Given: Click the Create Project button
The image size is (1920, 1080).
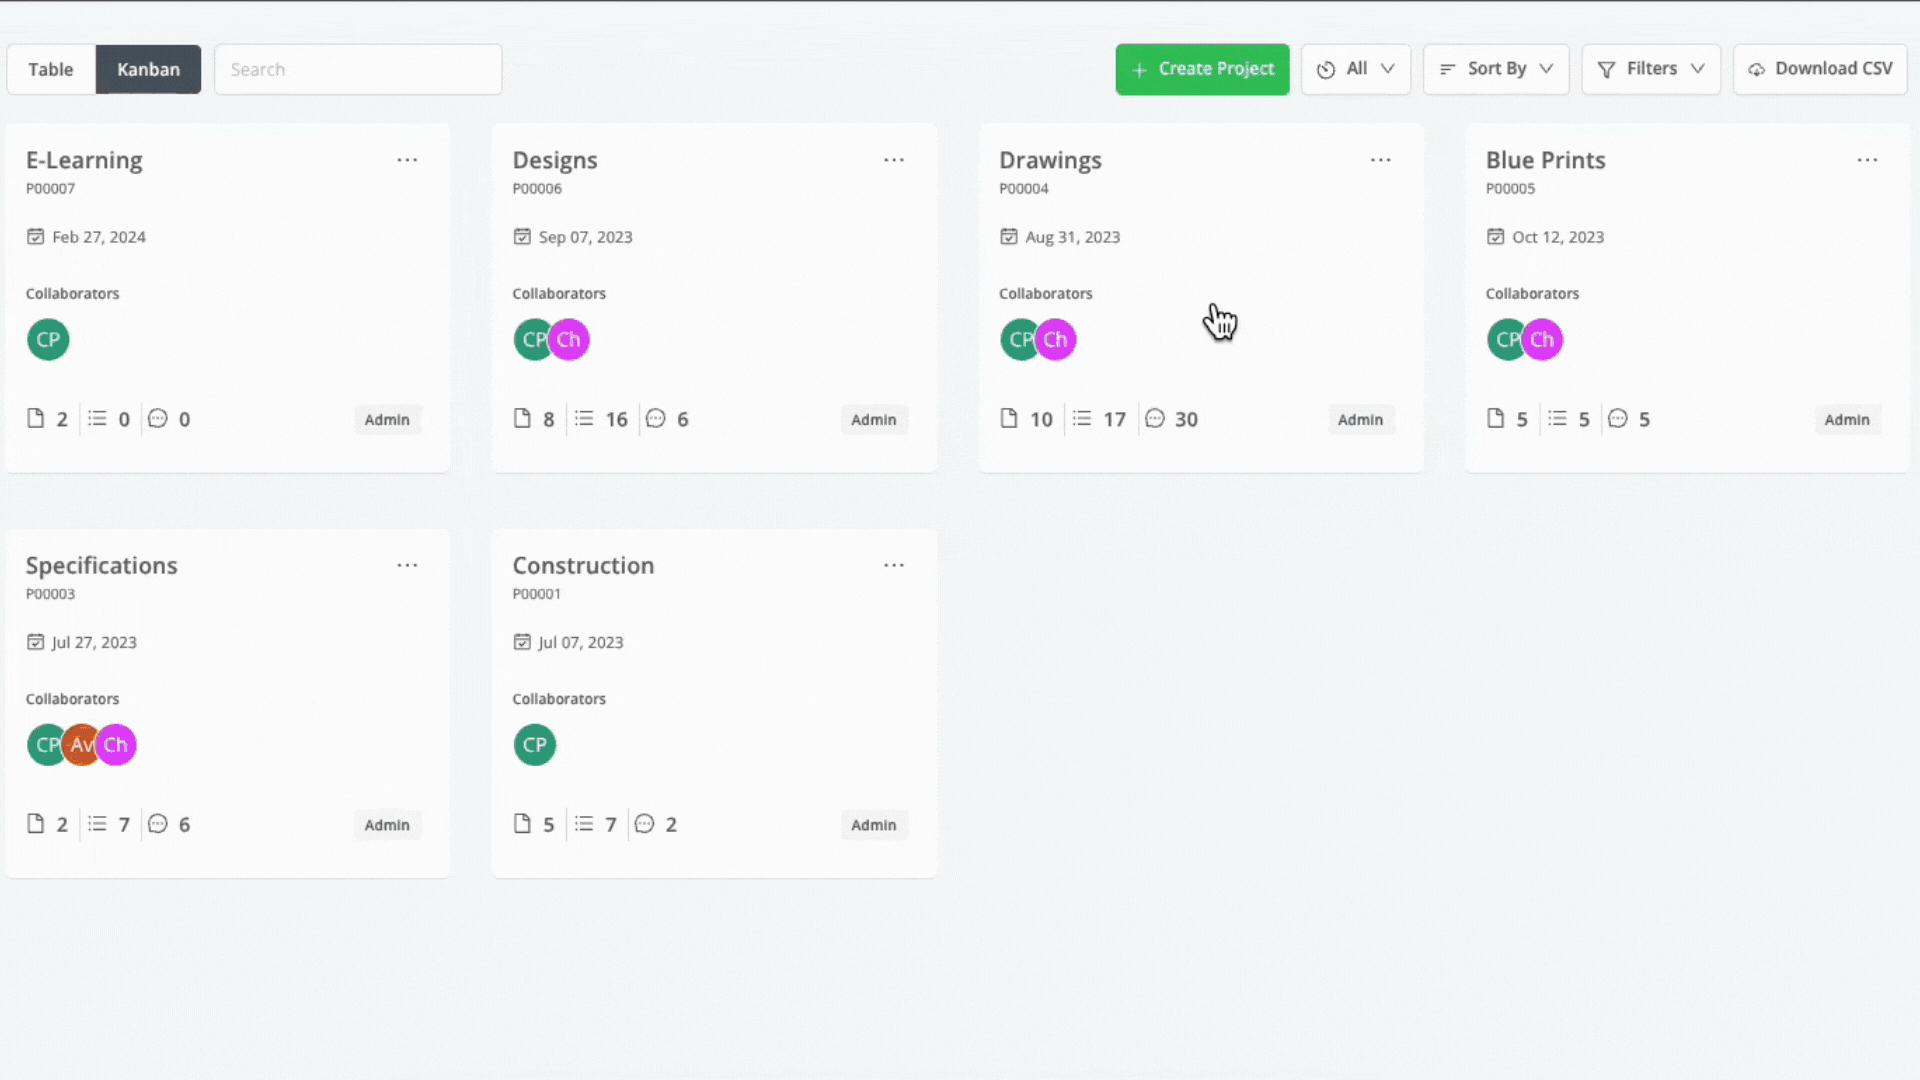Looking at the screenshot, I should pyautogui.click(x=1202, y=69).
